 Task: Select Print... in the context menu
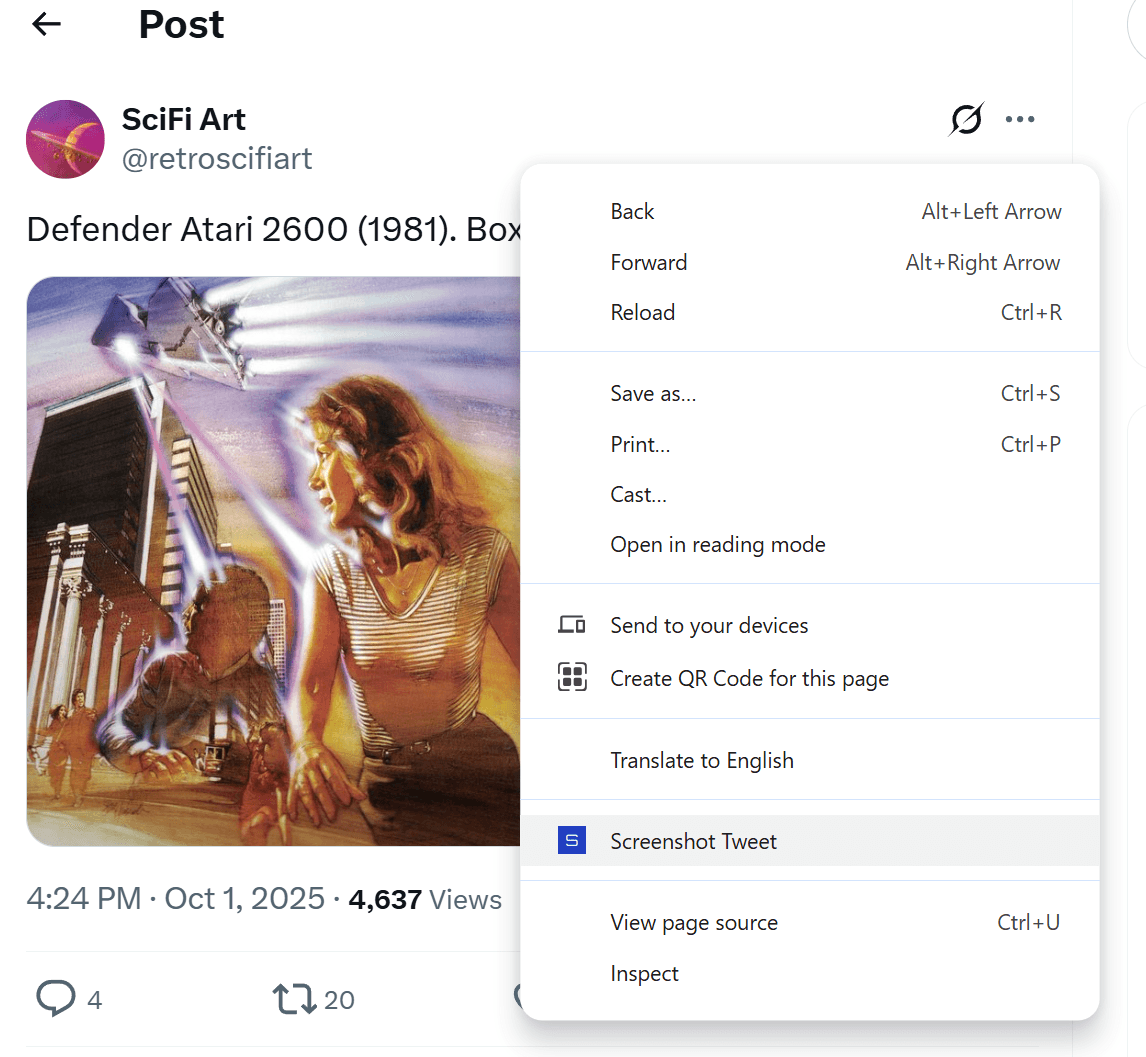[640, 445]
